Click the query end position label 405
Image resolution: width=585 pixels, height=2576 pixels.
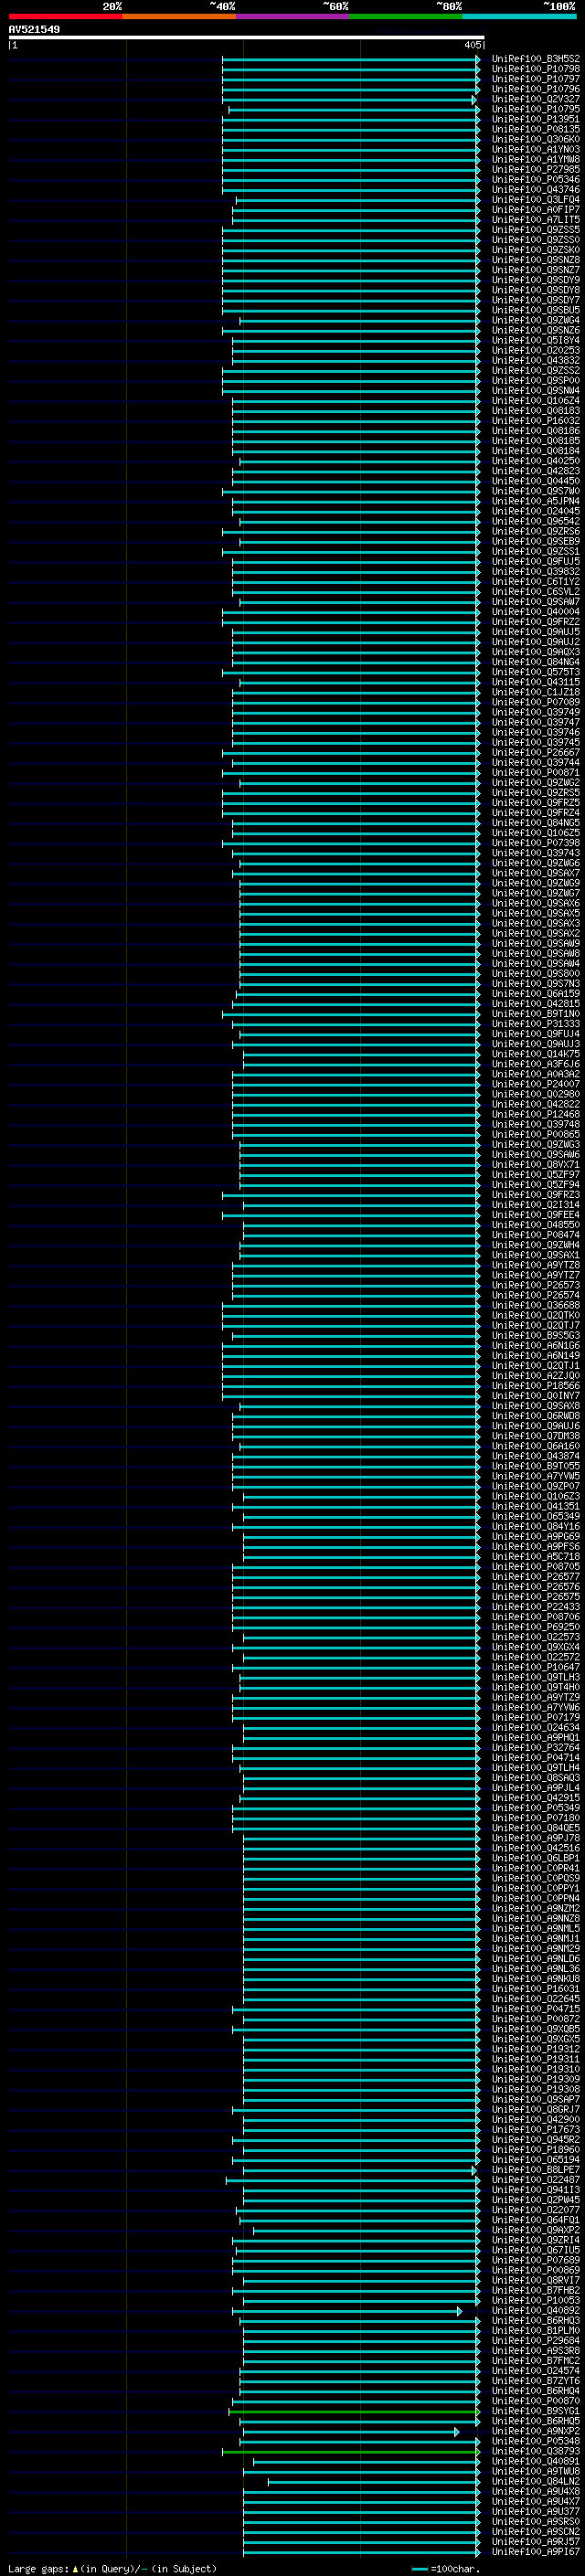point(473,45)
